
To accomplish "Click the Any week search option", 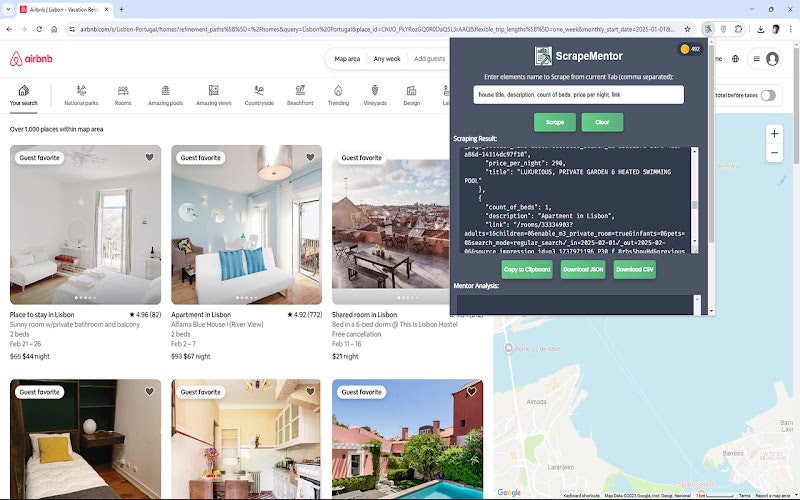I will [387, 59].
